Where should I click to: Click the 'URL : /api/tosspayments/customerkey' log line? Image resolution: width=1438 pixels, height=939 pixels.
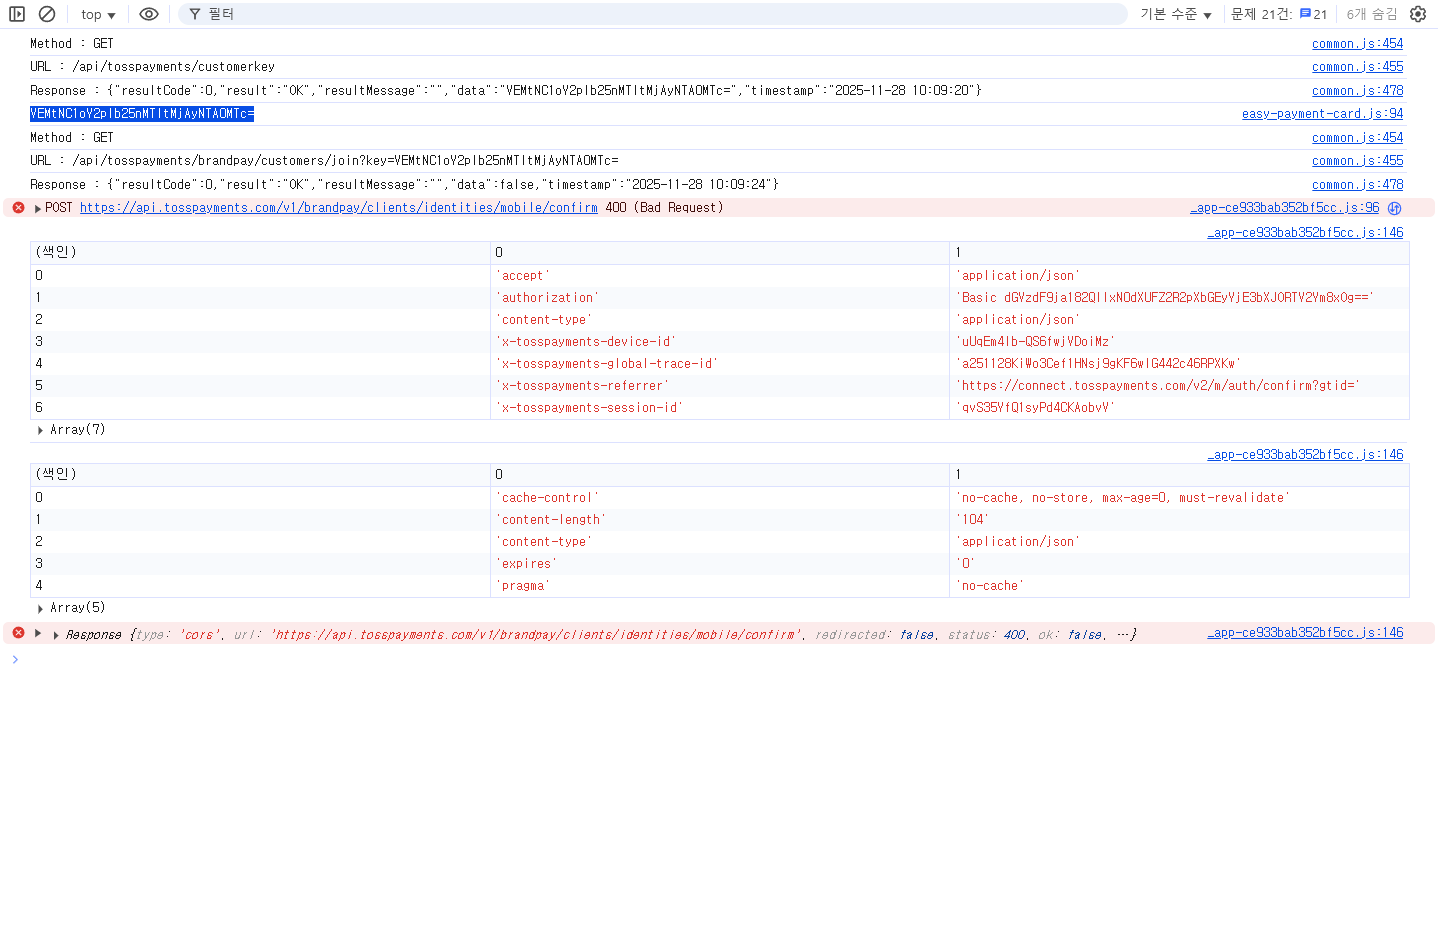coord(152,67)
